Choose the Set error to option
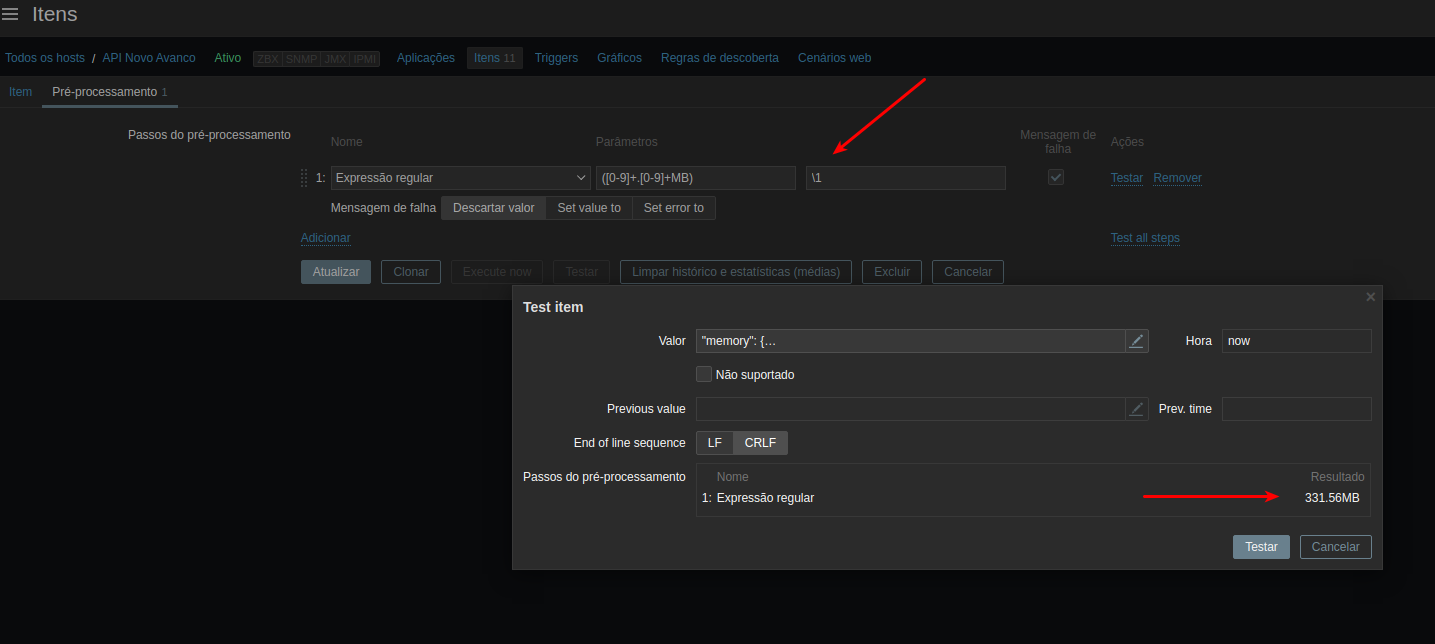1435x644 pixels. pos(673,208)
